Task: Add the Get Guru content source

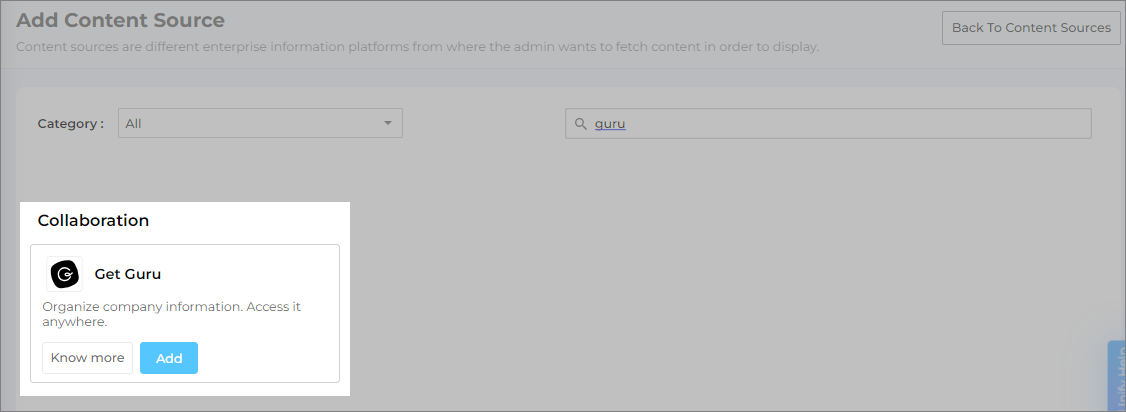Action: 169,358
